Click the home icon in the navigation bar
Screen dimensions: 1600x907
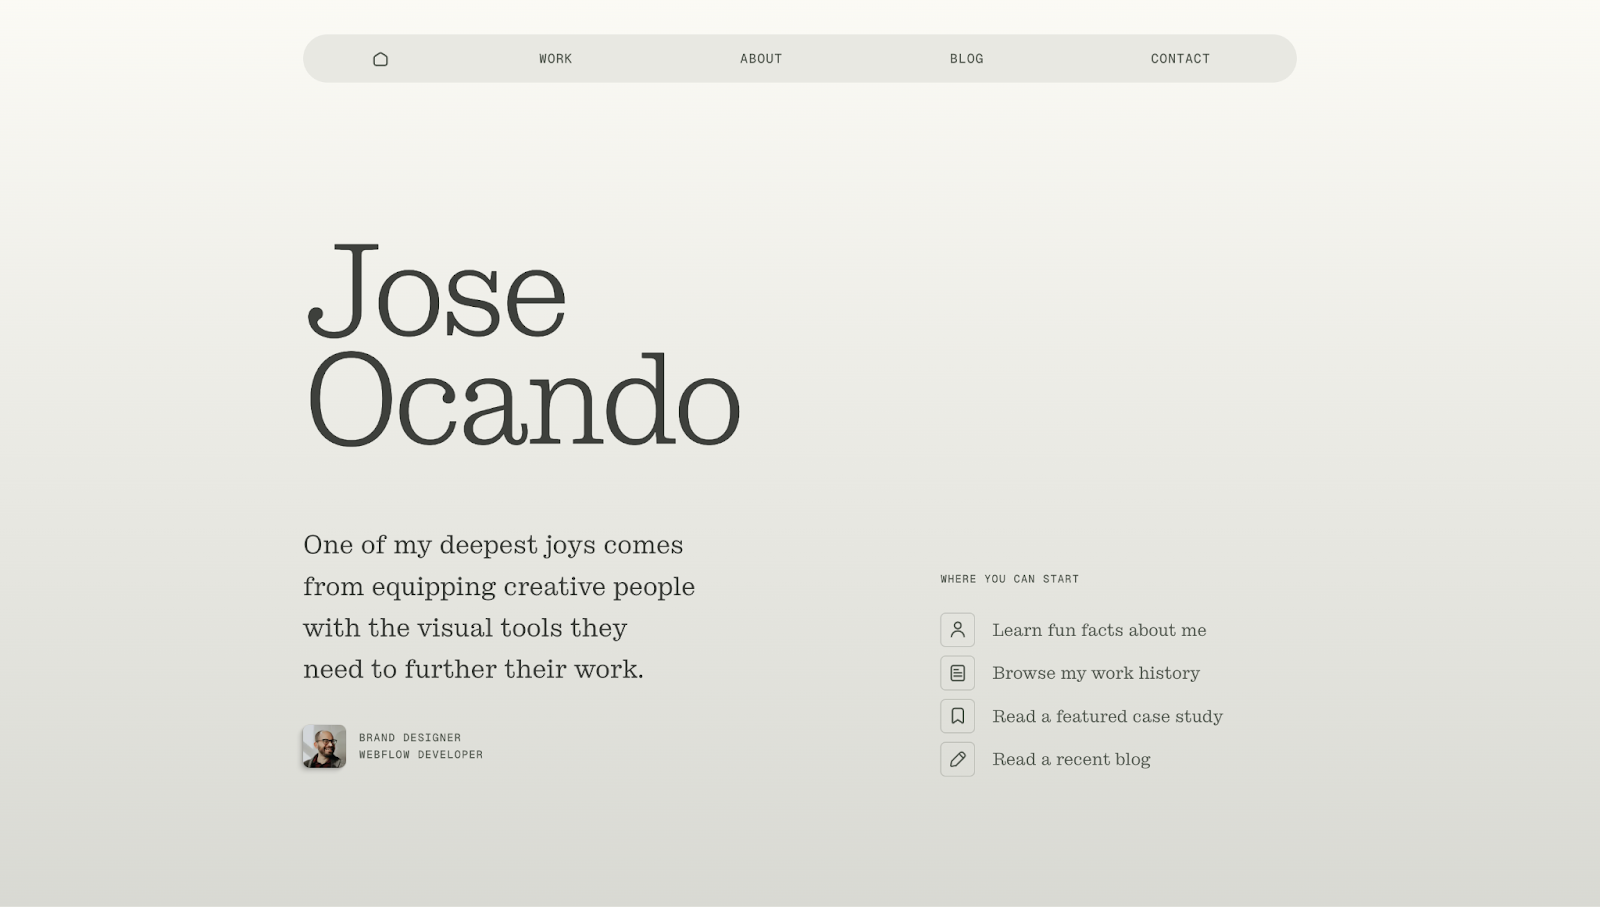tap(379, 59)
